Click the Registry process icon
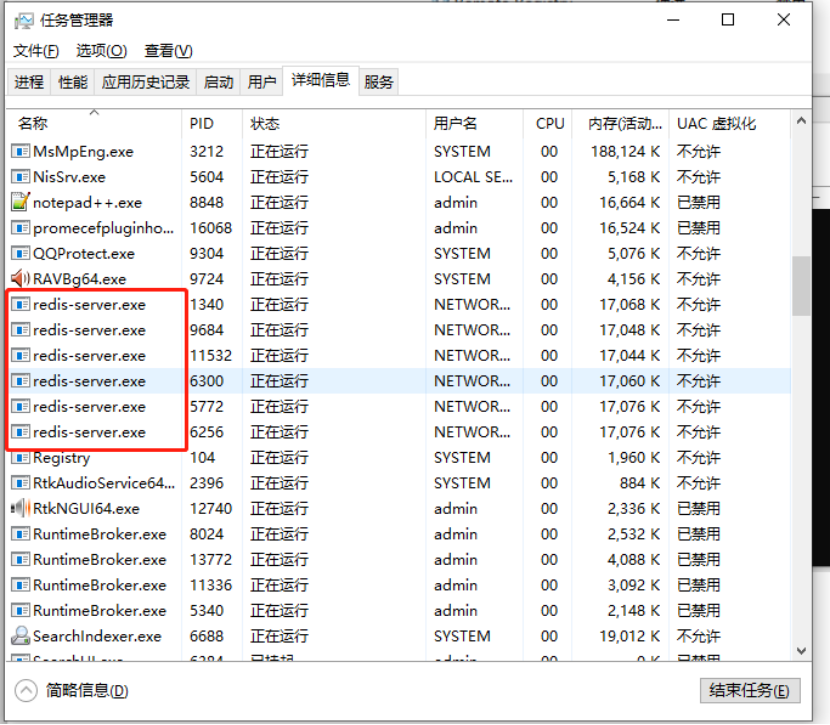Screen dimensions: 830x725 tap(20, 458)
